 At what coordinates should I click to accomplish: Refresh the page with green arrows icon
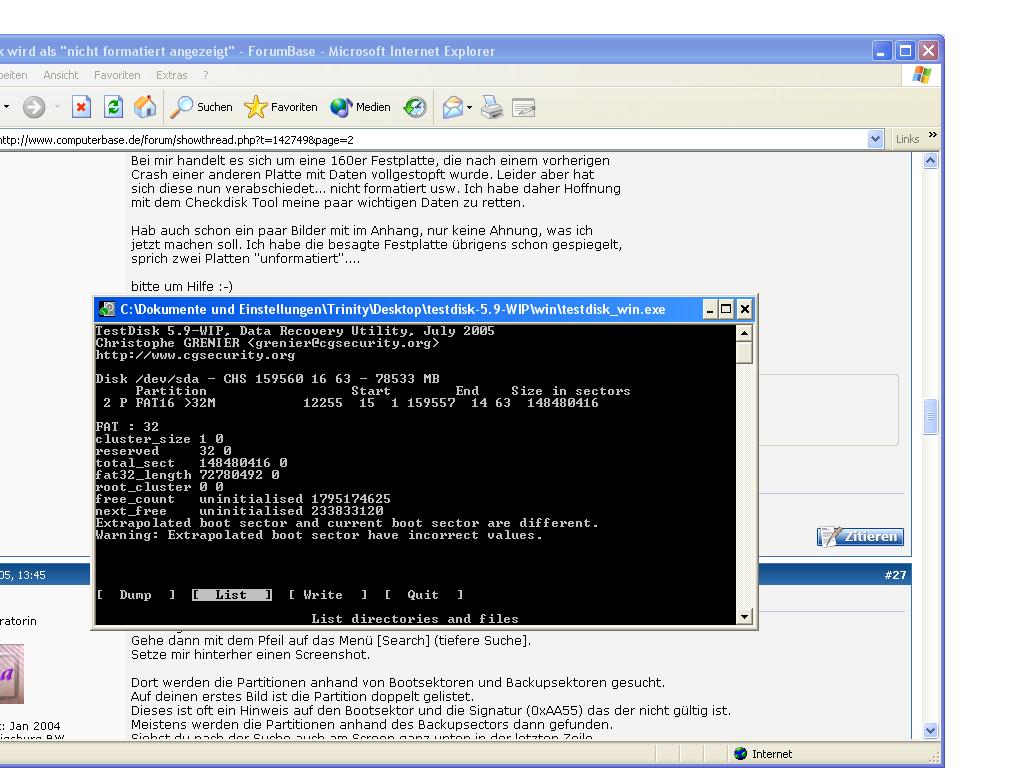[113, 107]
